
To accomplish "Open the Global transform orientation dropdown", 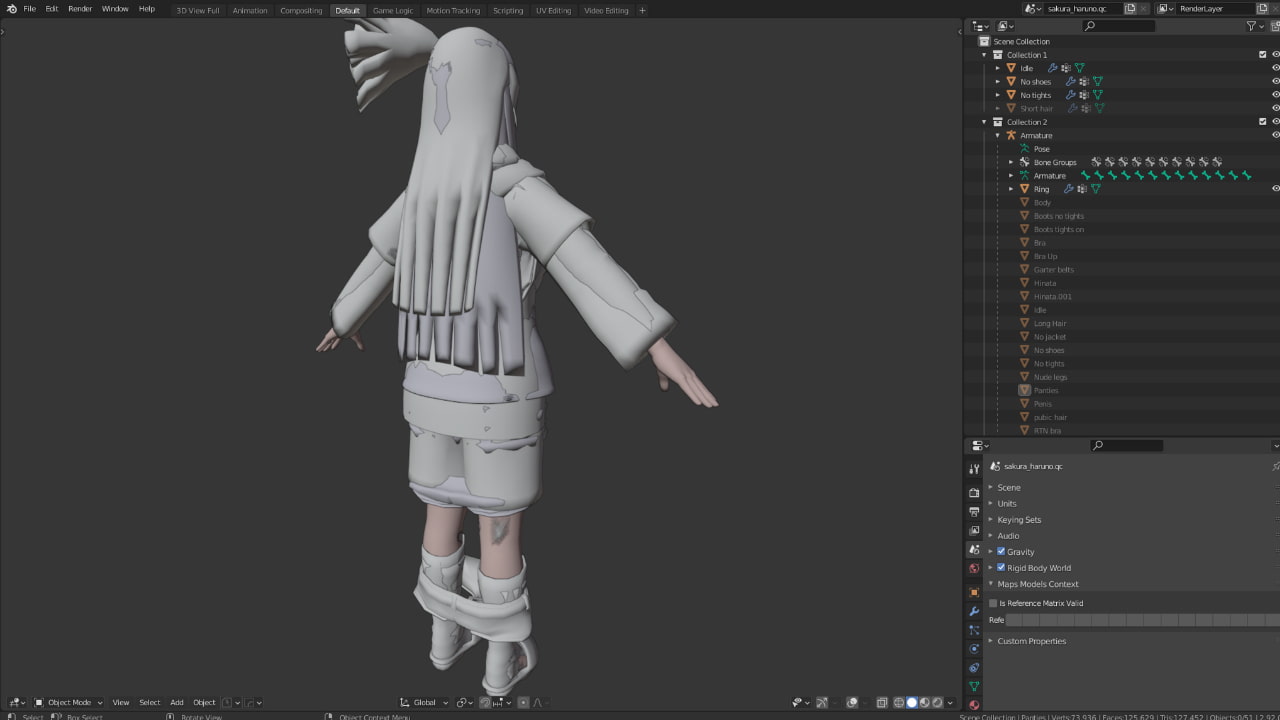I will pyautogui.click(x=425, y=702).
